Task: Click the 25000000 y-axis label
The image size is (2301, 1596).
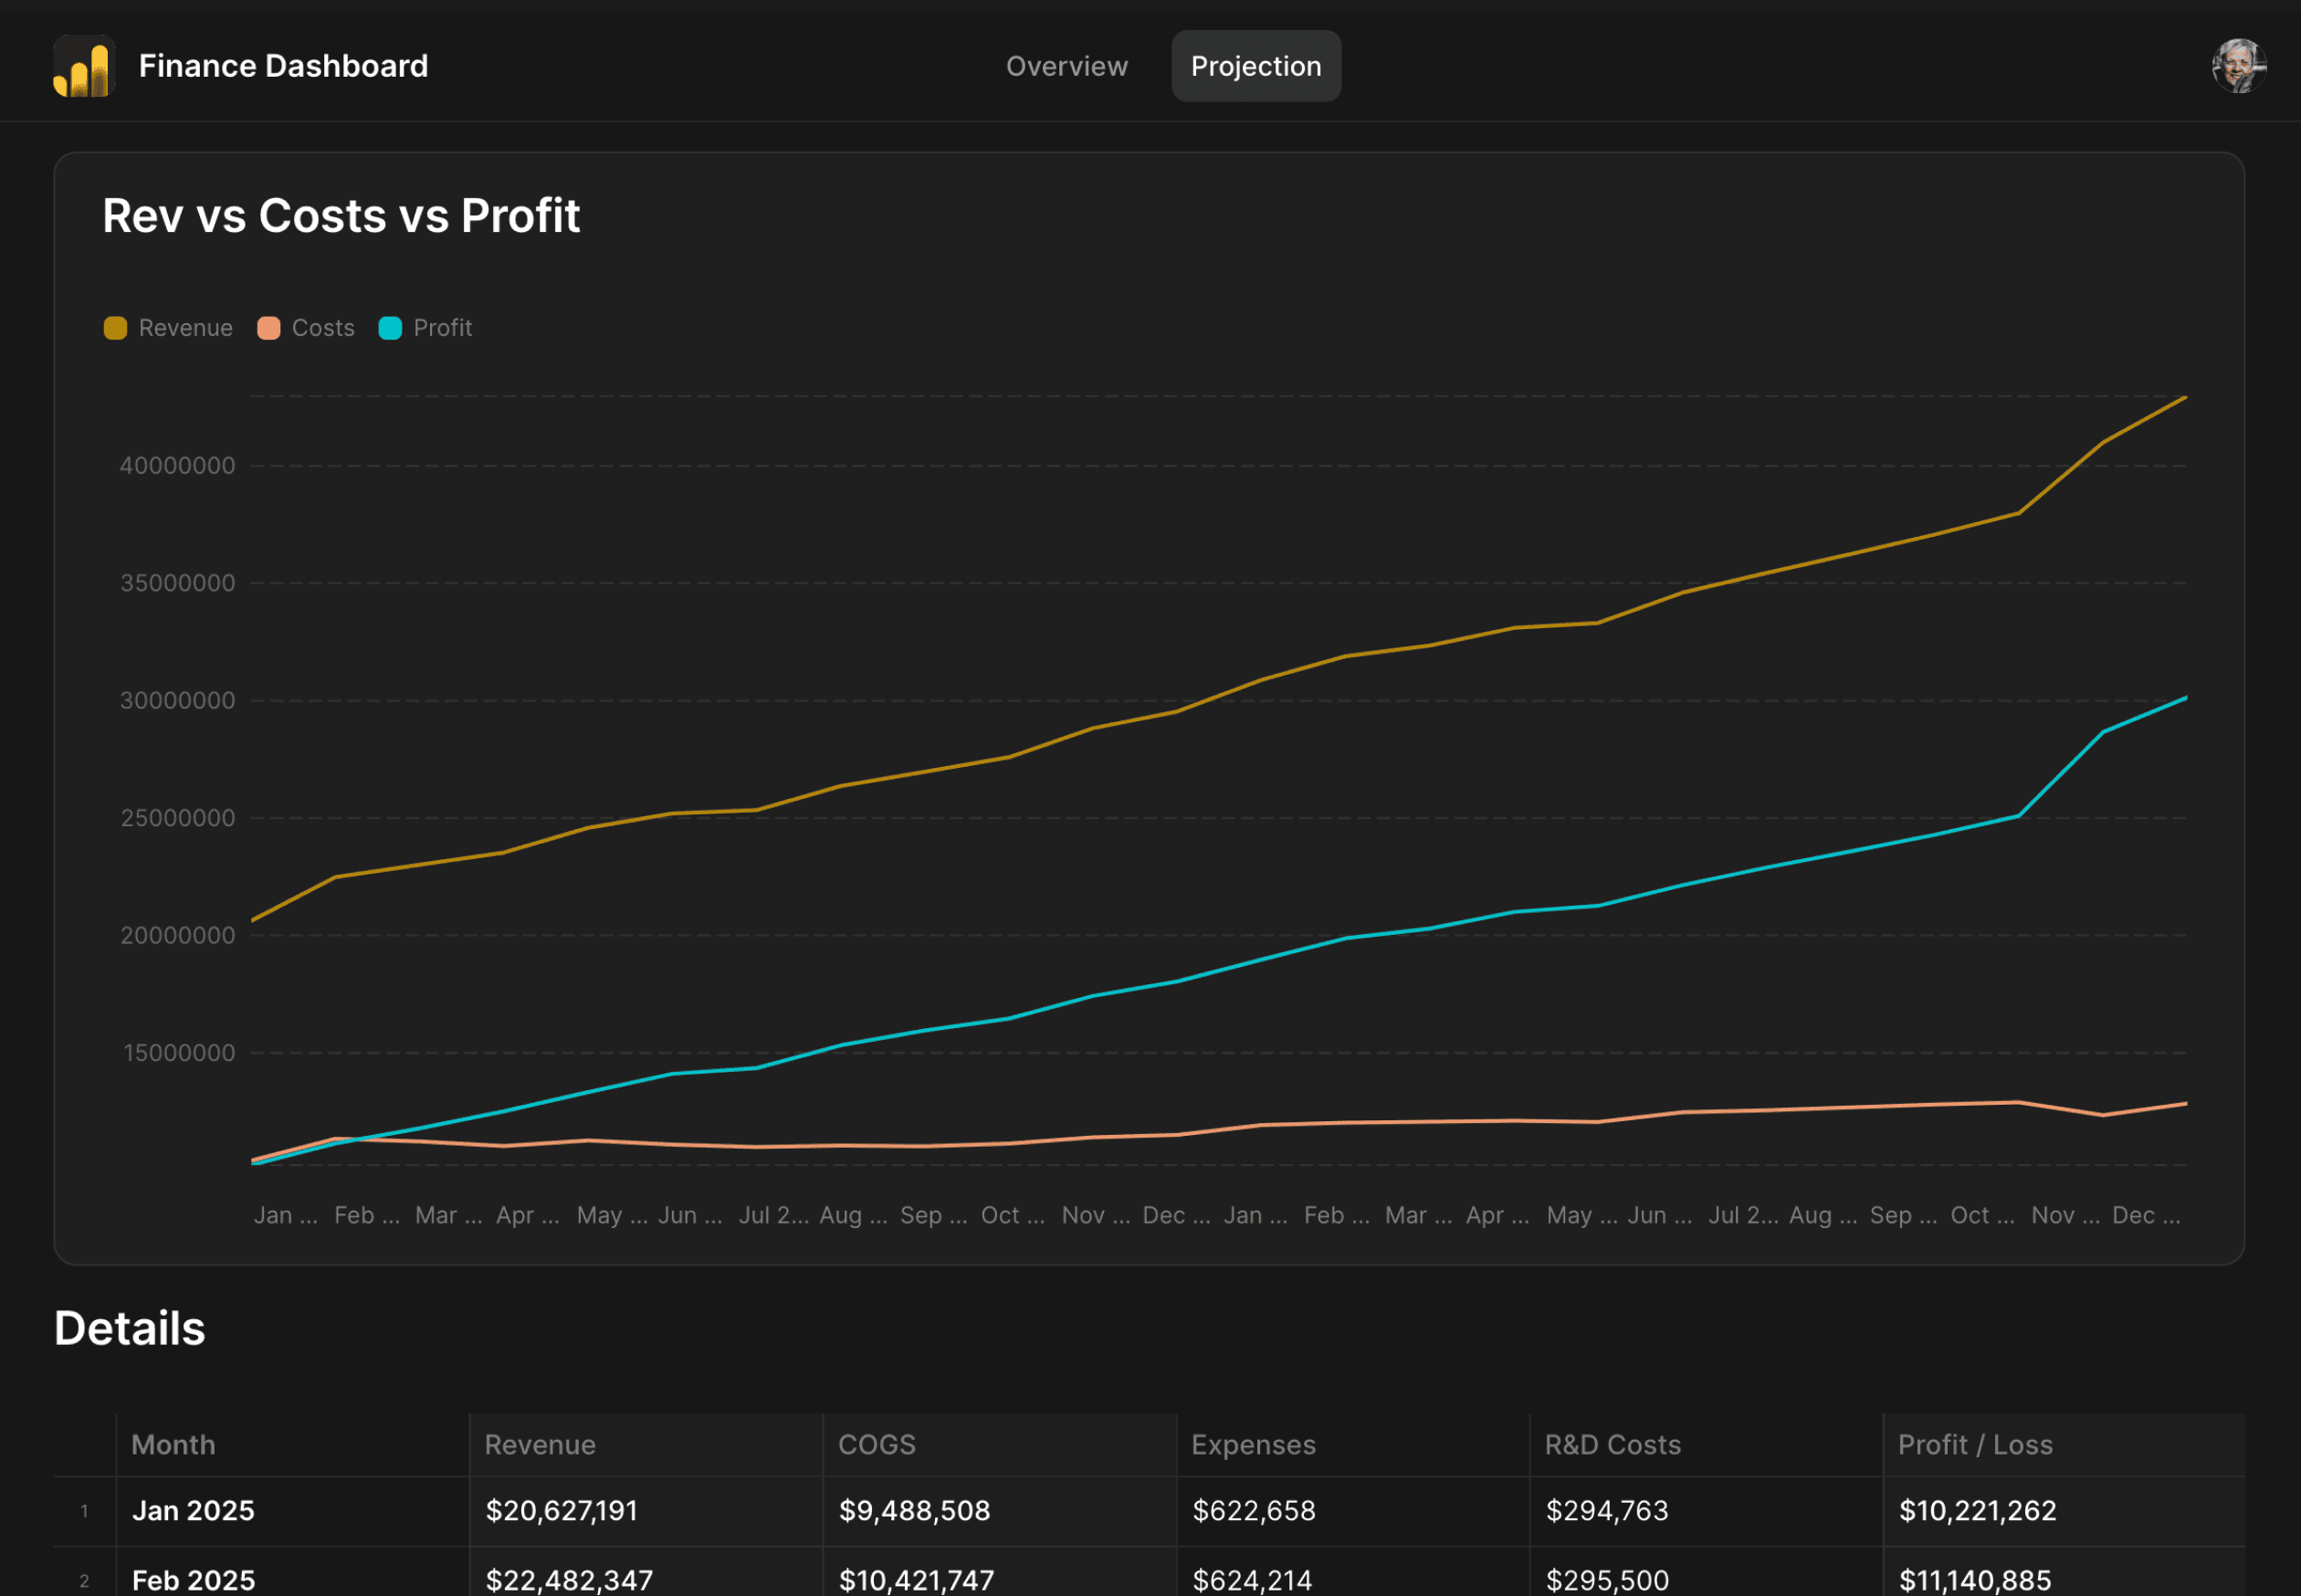Action: [178, 818]
